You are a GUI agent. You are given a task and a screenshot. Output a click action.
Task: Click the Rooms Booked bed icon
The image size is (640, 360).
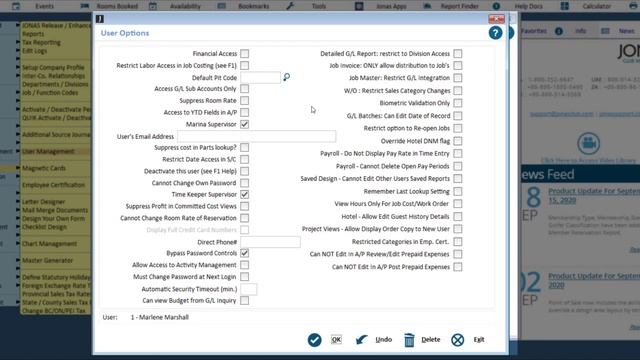[x=84, y=6]
